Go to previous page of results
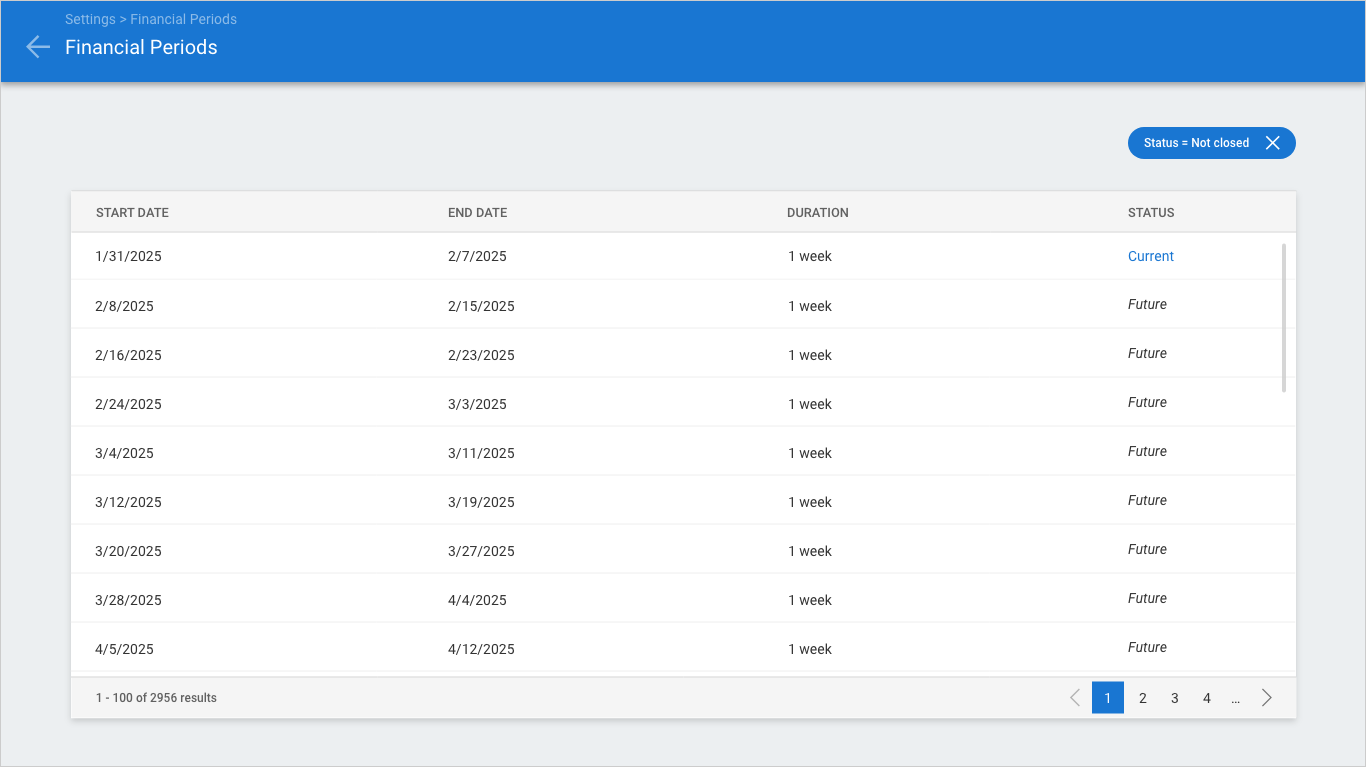This screenshot has width=1366, height=767. (1075, 698)
